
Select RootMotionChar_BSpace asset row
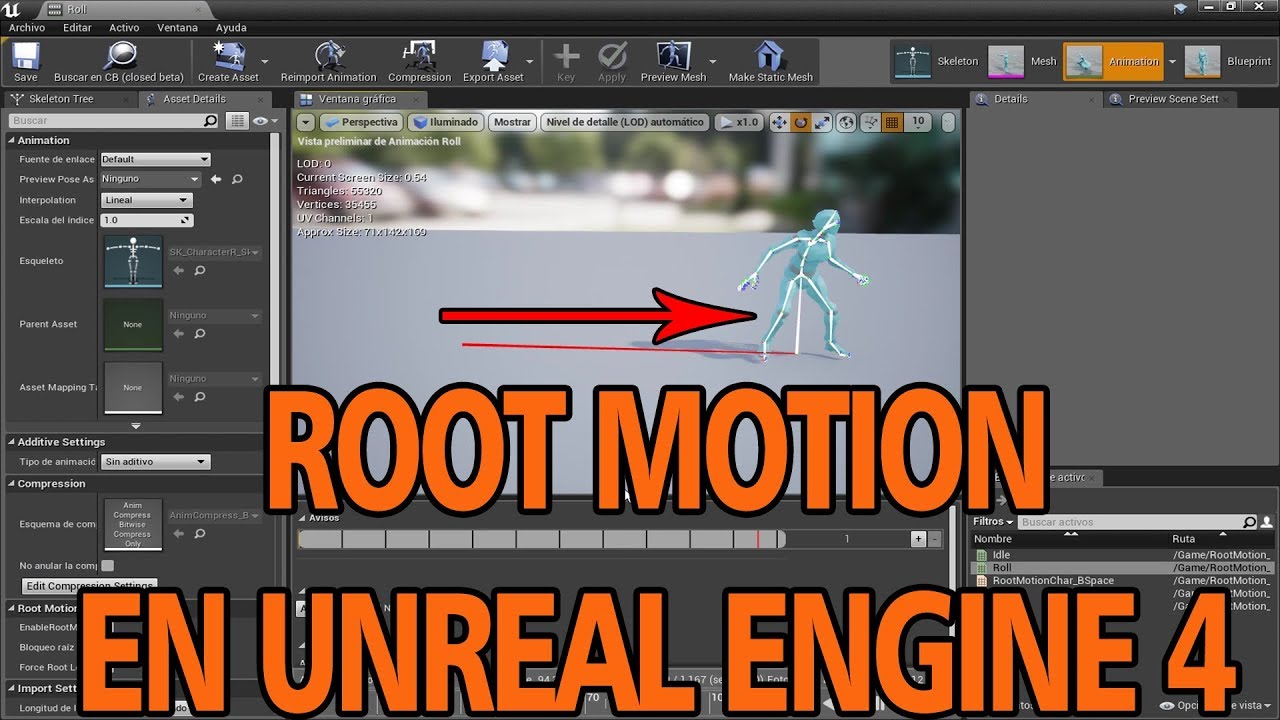click(1122, 581)
